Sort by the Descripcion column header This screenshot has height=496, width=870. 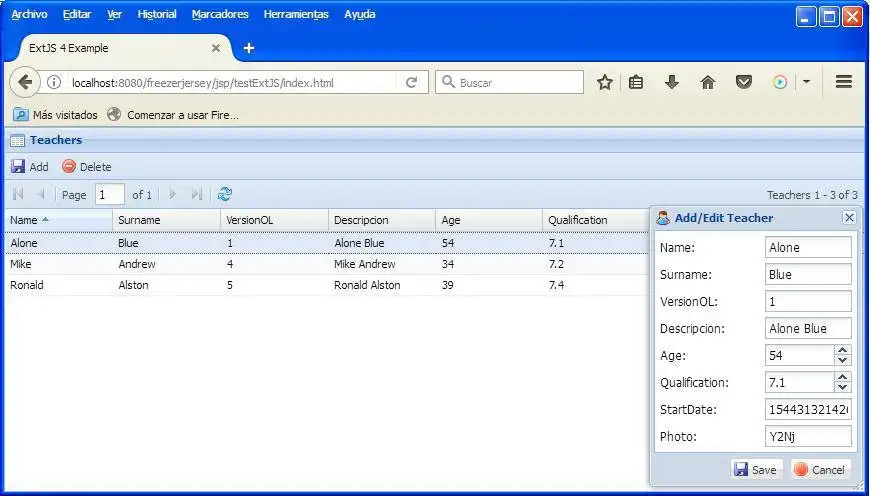(382, 220)
